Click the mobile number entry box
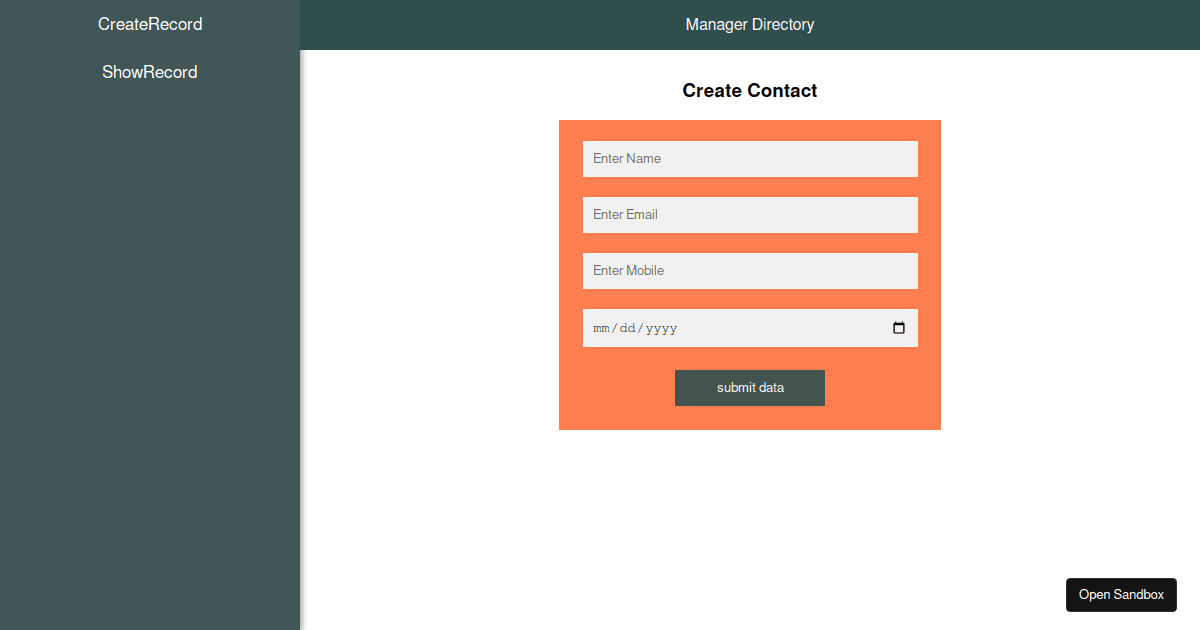 tap(750, 271)
